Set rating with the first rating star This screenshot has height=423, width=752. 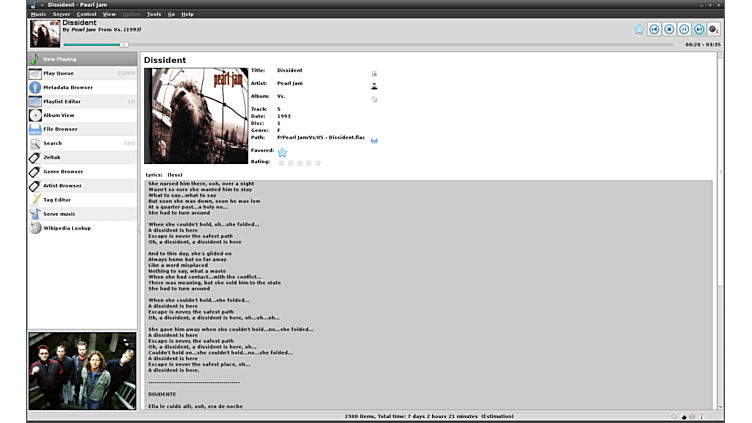pyautogui.click(x=282, y=162)
